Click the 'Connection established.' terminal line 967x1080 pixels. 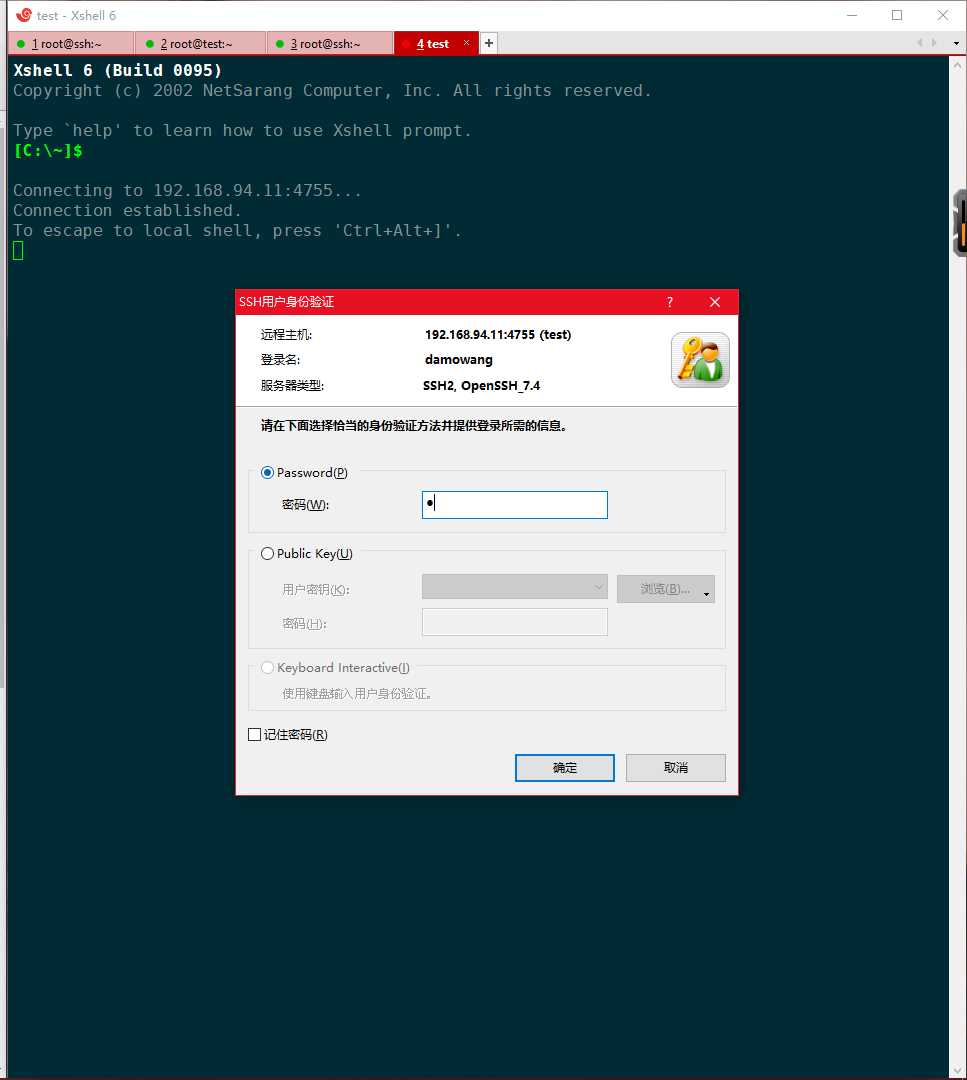pos(127,210)
